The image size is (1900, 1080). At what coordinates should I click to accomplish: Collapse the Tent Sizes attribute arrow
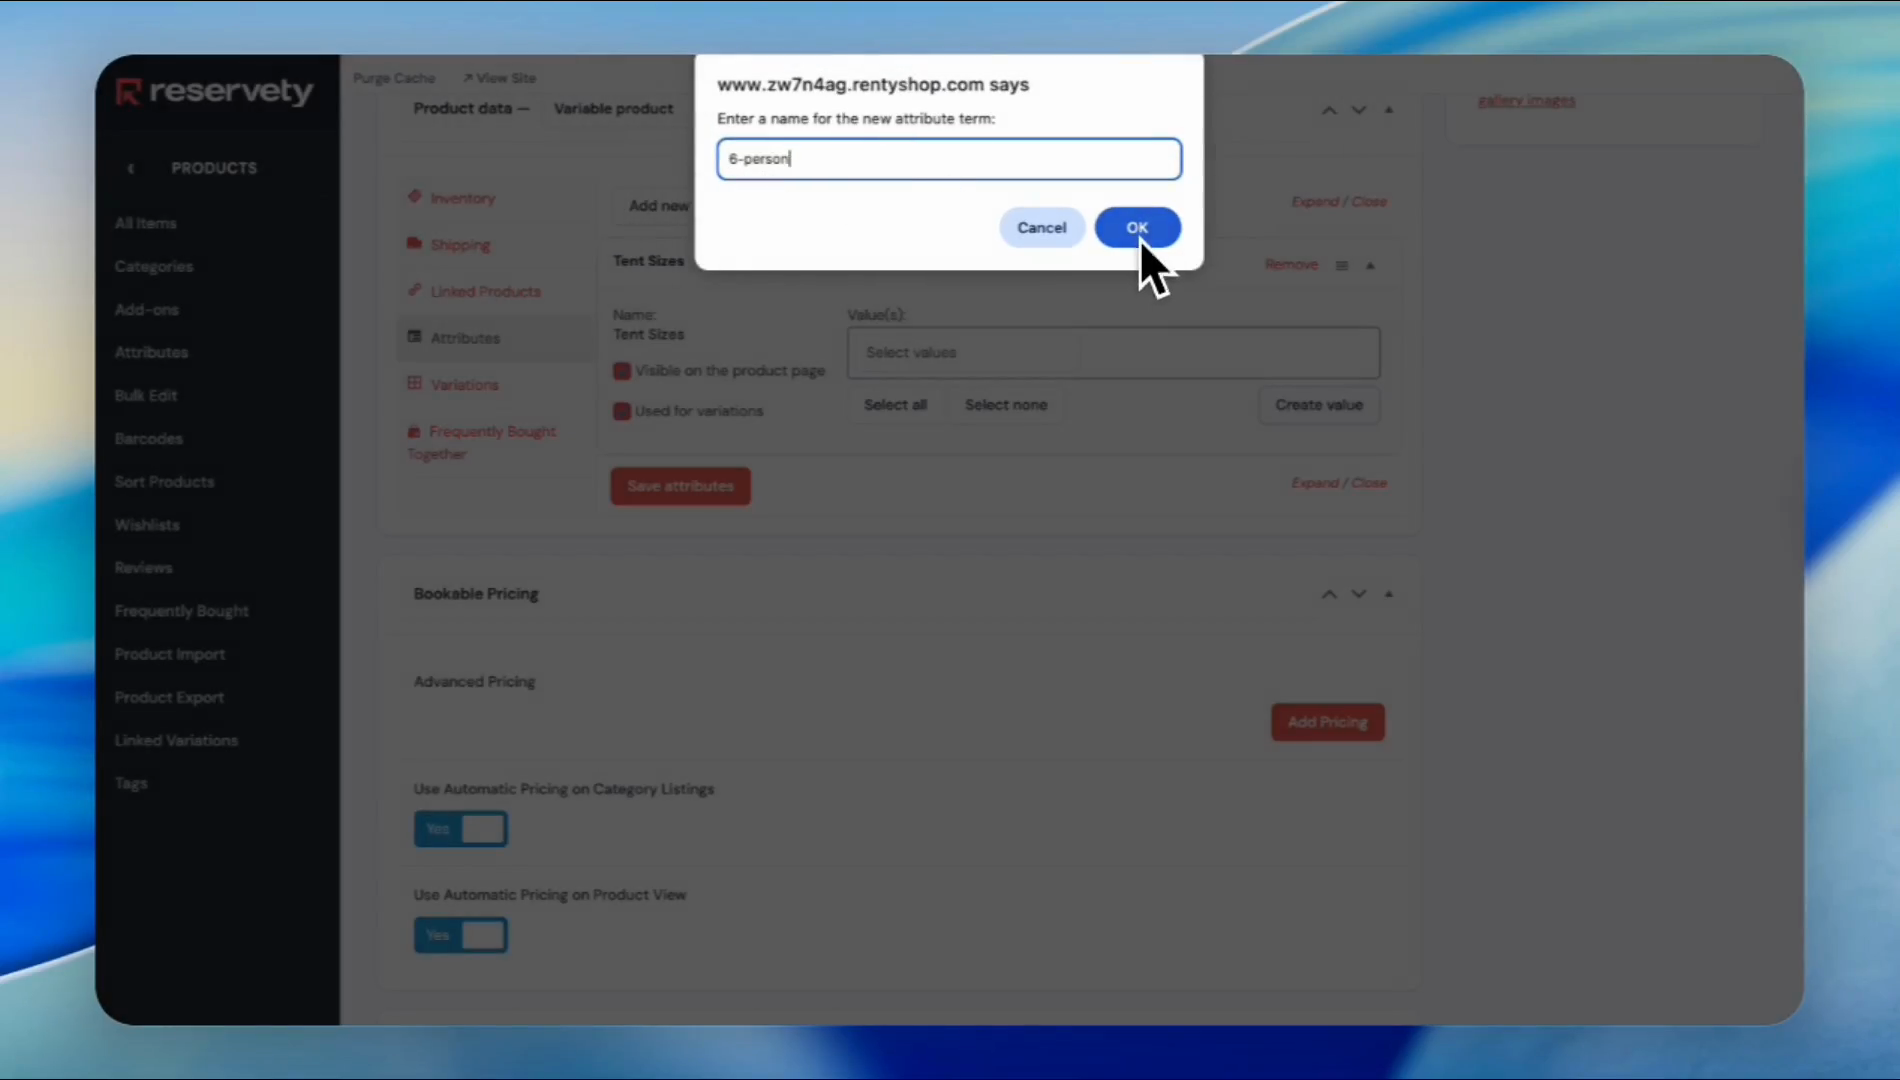click(1370, 265)
